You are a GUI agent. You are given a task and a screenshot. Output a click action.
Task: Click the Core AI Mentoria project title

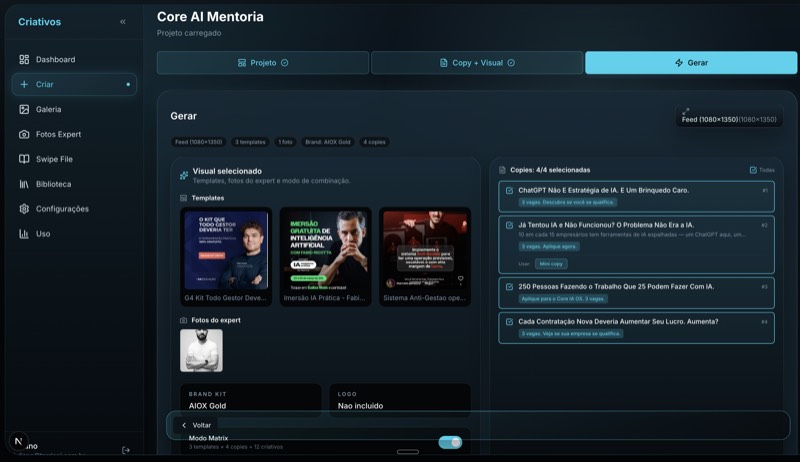coord(210,17)
